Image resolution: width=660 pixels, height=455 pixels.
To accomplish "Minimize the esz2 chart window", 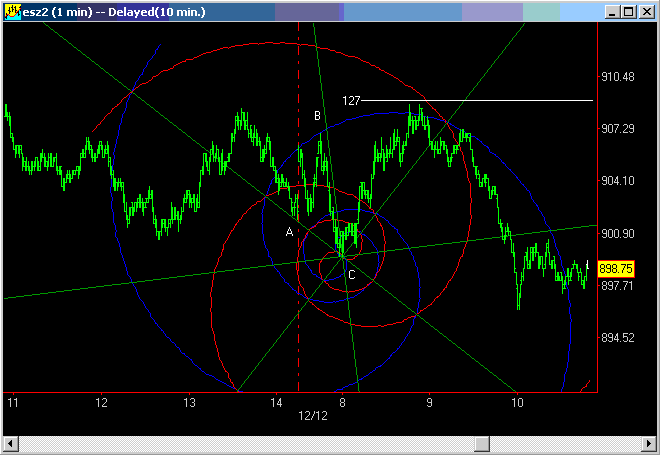I will click(x=612, y=12).
